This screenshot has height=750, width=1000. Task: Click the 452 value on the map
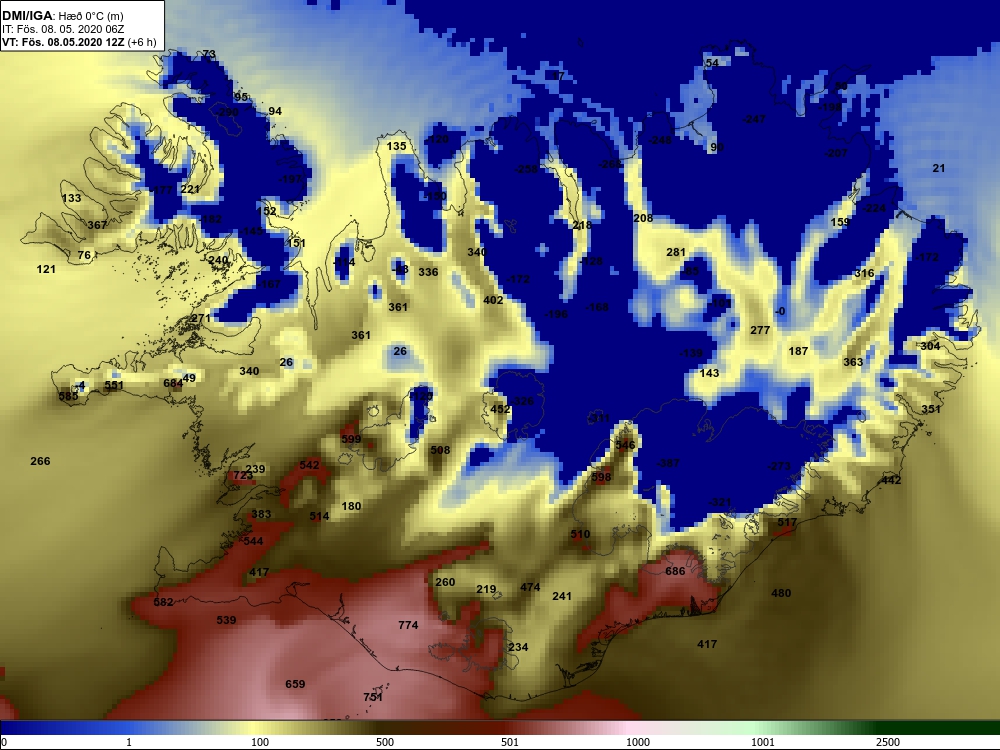(500, 409)
